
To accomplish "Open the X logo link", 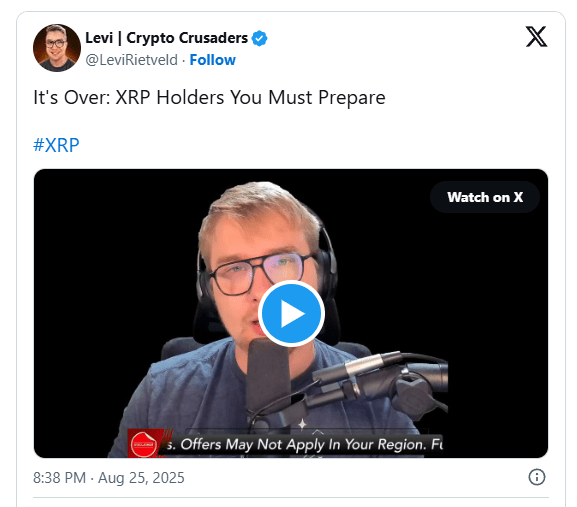I will [536, 37].
